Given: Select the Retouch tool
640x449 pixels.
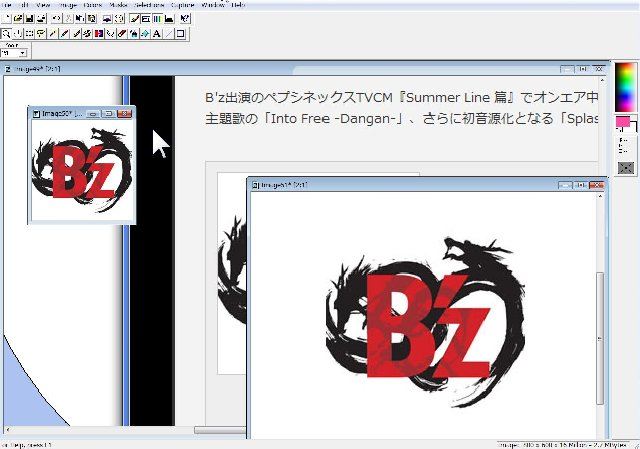Looking at the screenshot, I should pyautogui.click(x=110, y=33).
